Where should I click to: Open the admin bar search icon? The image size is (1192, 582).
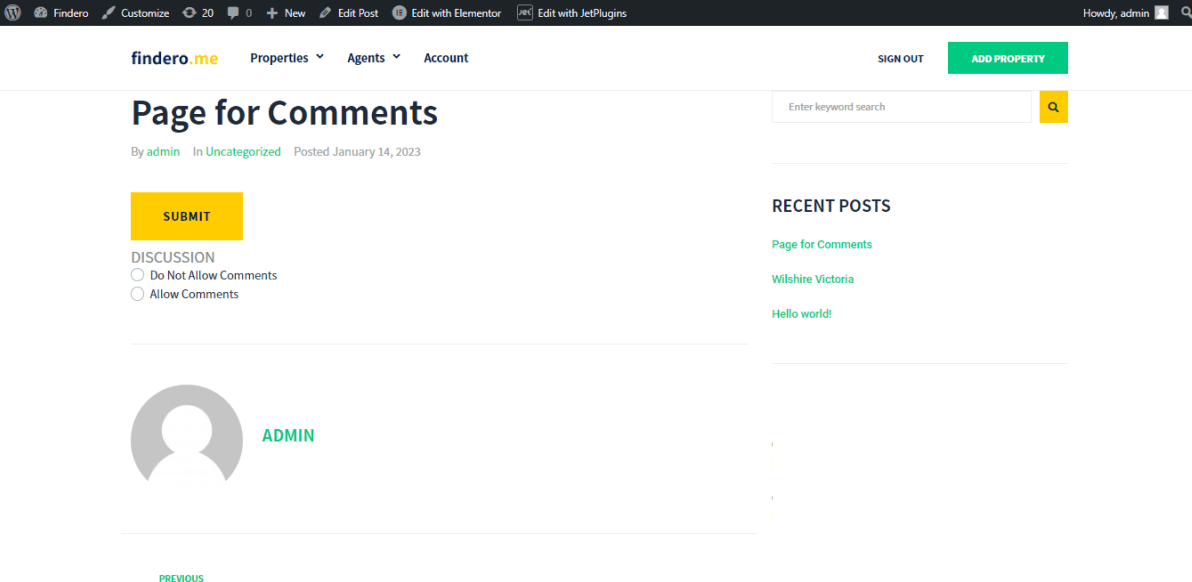1186,12
